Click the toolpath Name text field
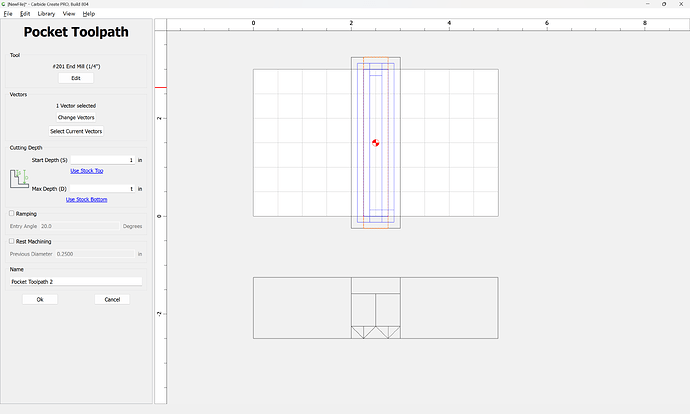Image resolution: width=690 pixels, height=414 pixels. [x=76, y=282]
